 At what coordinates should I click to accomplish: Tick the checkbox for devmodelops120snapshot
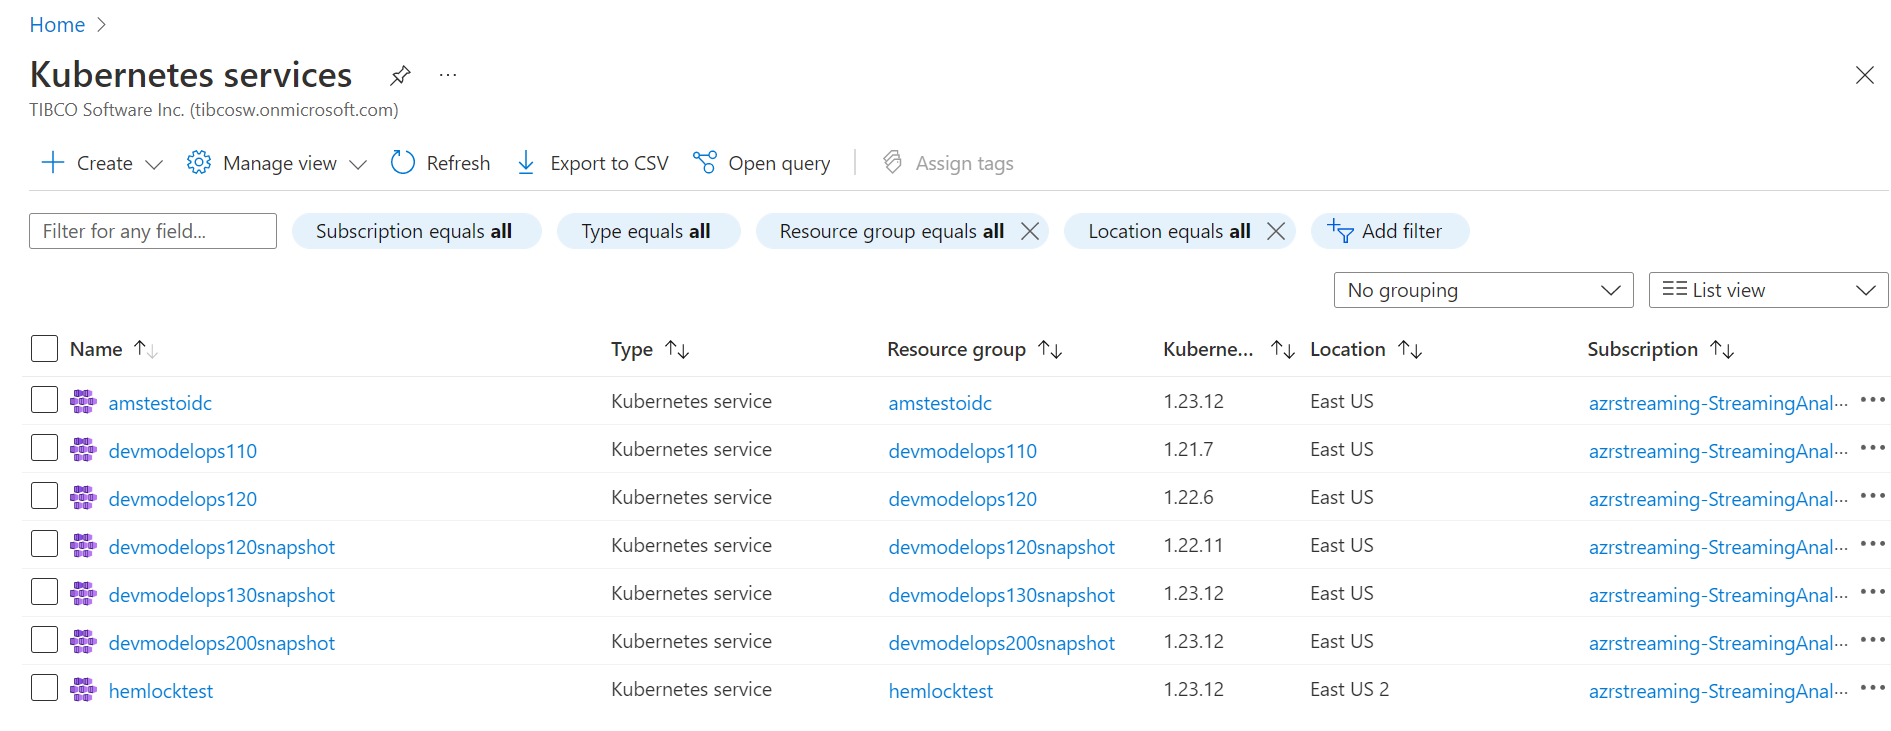(x=44, y=544)
